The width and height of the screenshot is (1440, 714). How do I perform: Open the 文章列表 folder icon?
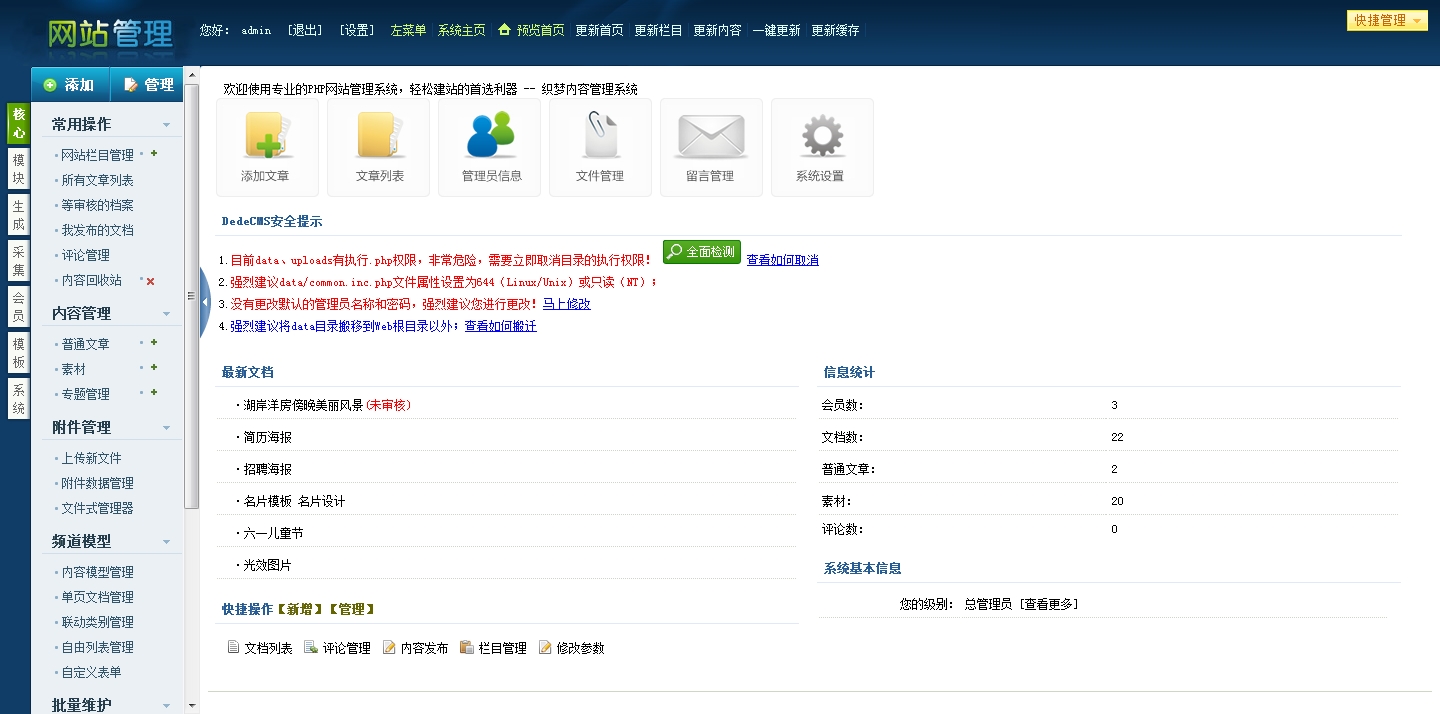[x=379, y=137]
